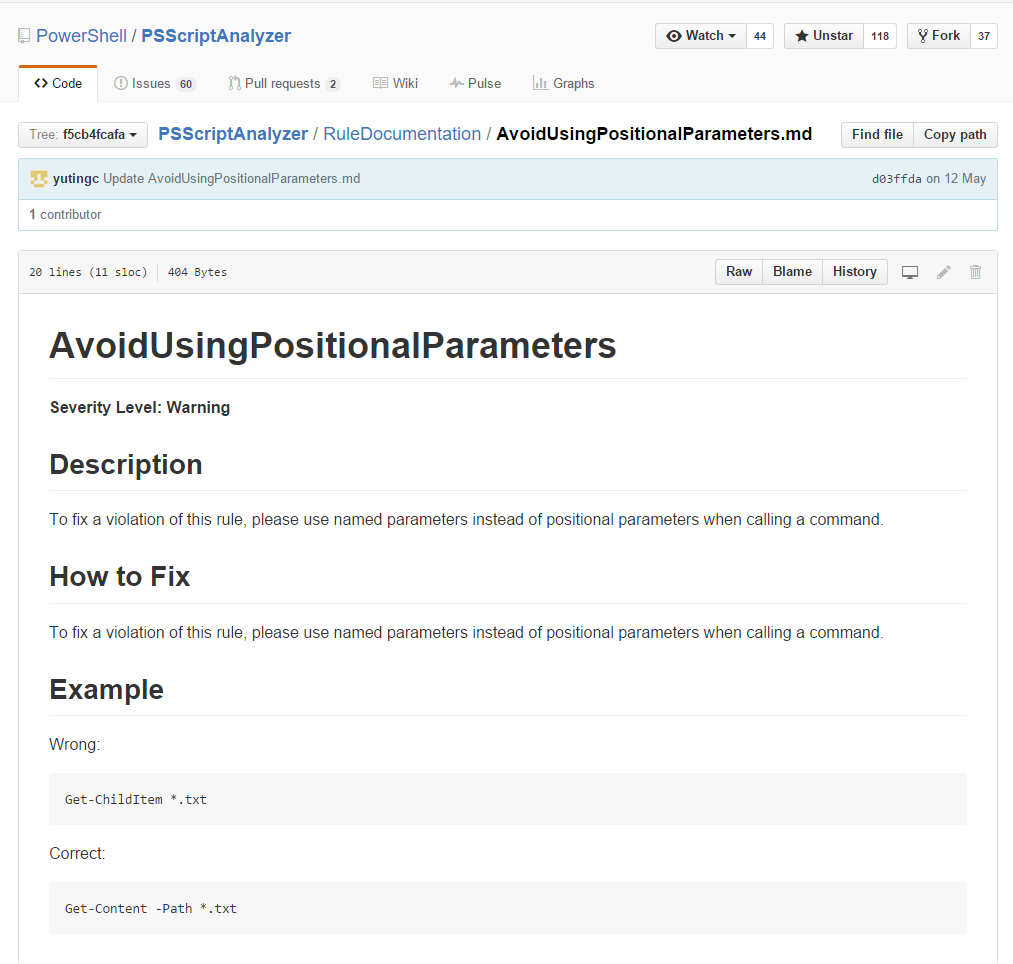The width and height of the screenshot is (1013, 964).
Task: Open RuleDocumentation folder breadcrumb
Action: (x=402, y=134)
